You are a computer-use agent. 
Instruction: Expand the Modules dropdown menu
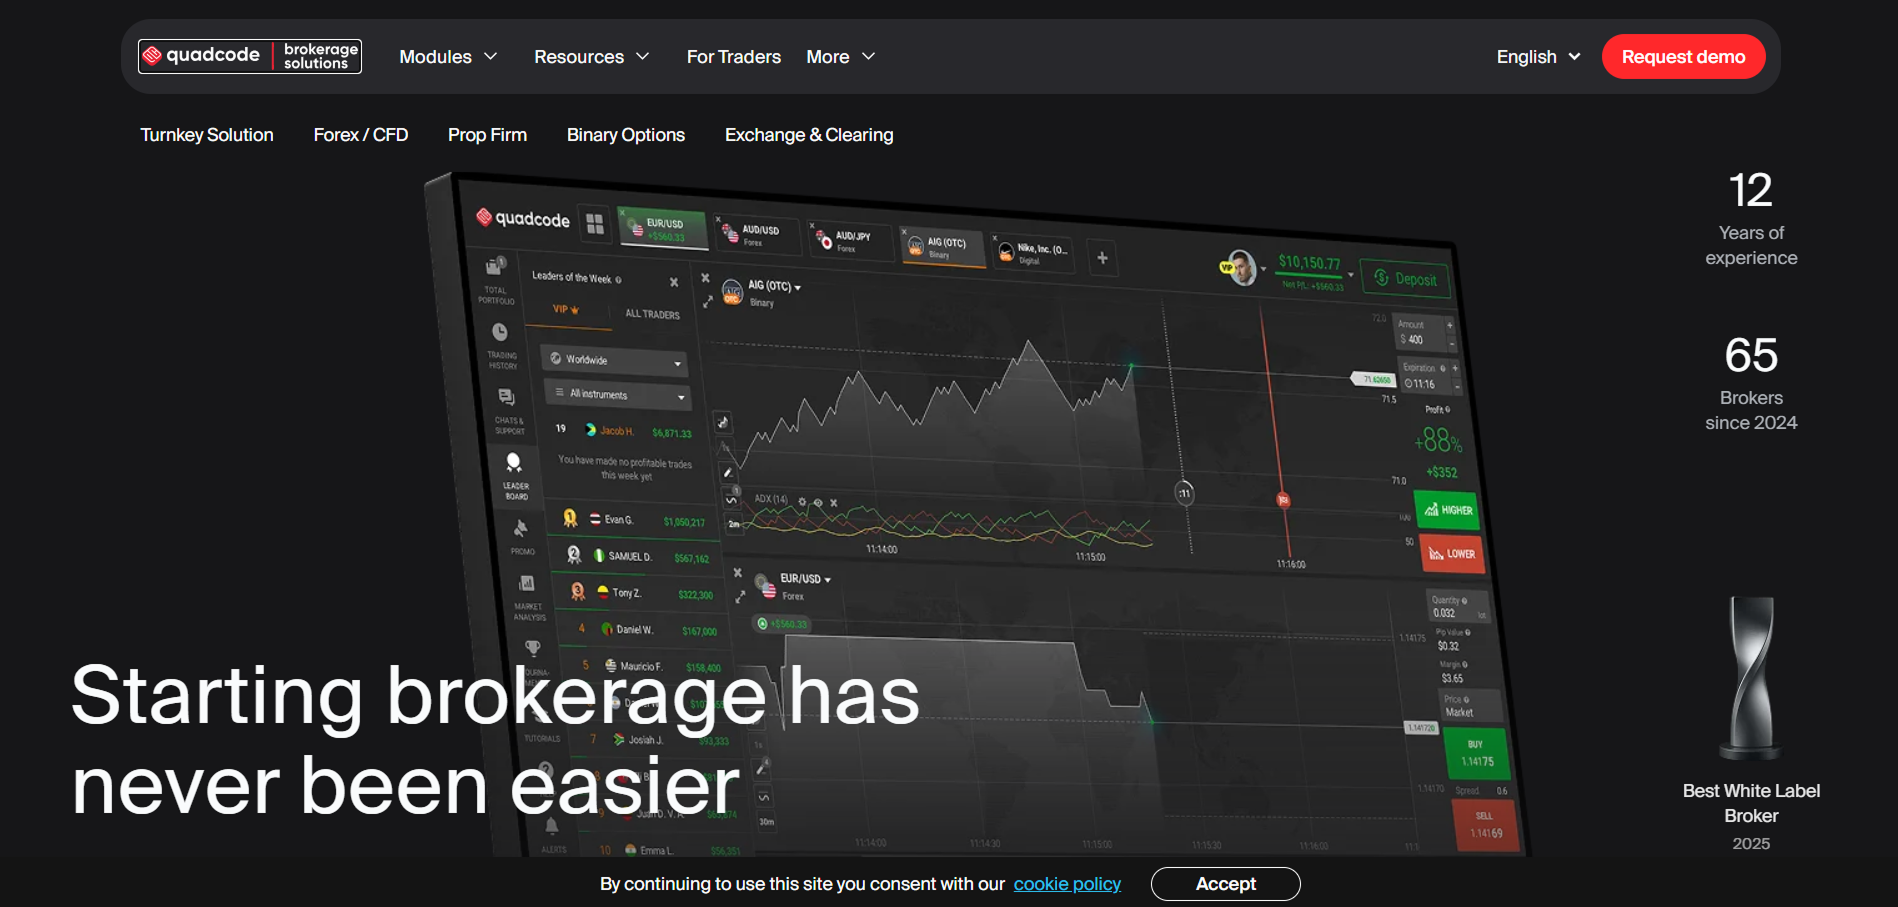(x=448, y=57)
